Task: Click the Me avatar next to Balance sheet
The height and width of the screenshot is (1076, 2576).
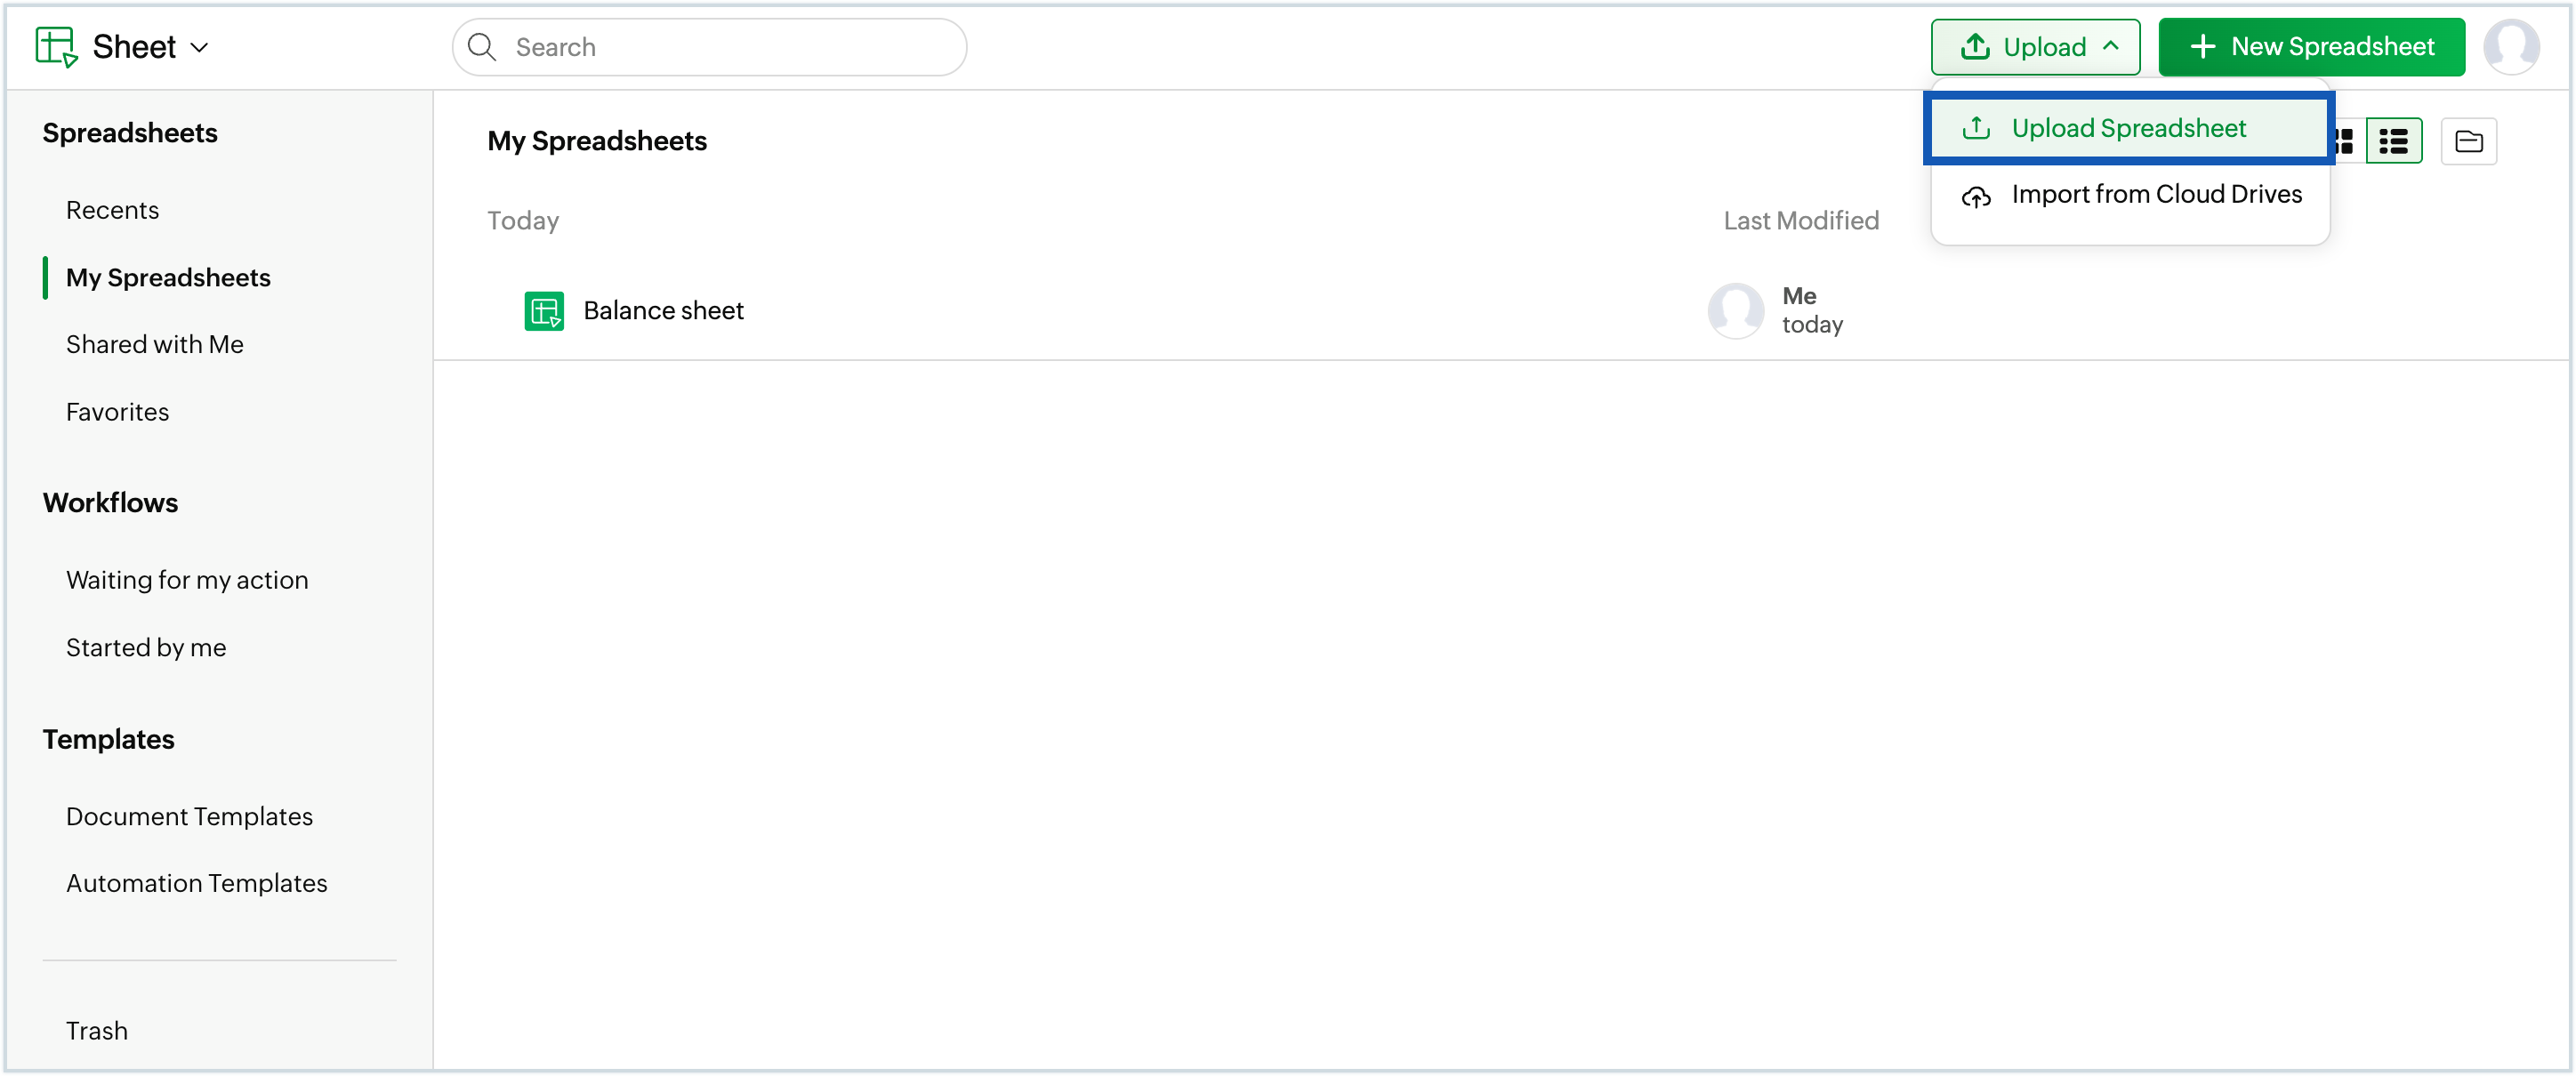Action: pyautogui.click(x=1735, y=310)
